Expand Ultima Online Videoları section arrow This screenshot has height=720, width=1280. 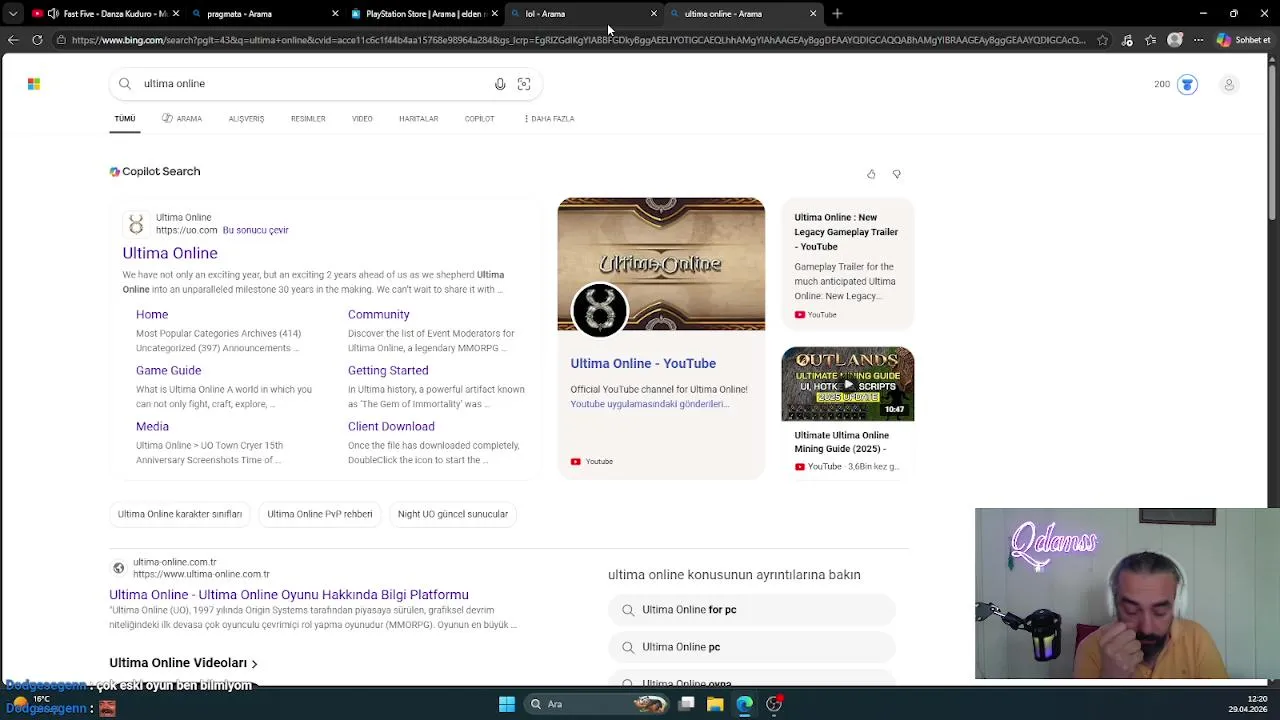(254, 664)
